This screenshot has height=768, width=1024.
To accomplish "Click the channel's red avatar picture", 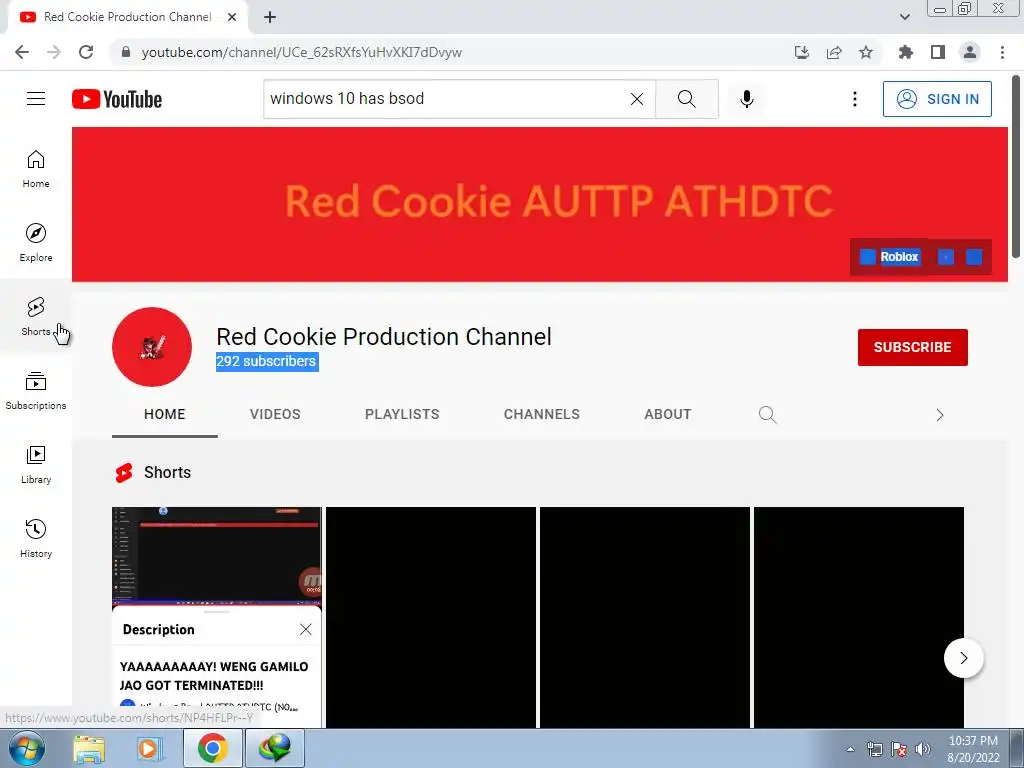I will pyautogui.click(x=152, y=347).
